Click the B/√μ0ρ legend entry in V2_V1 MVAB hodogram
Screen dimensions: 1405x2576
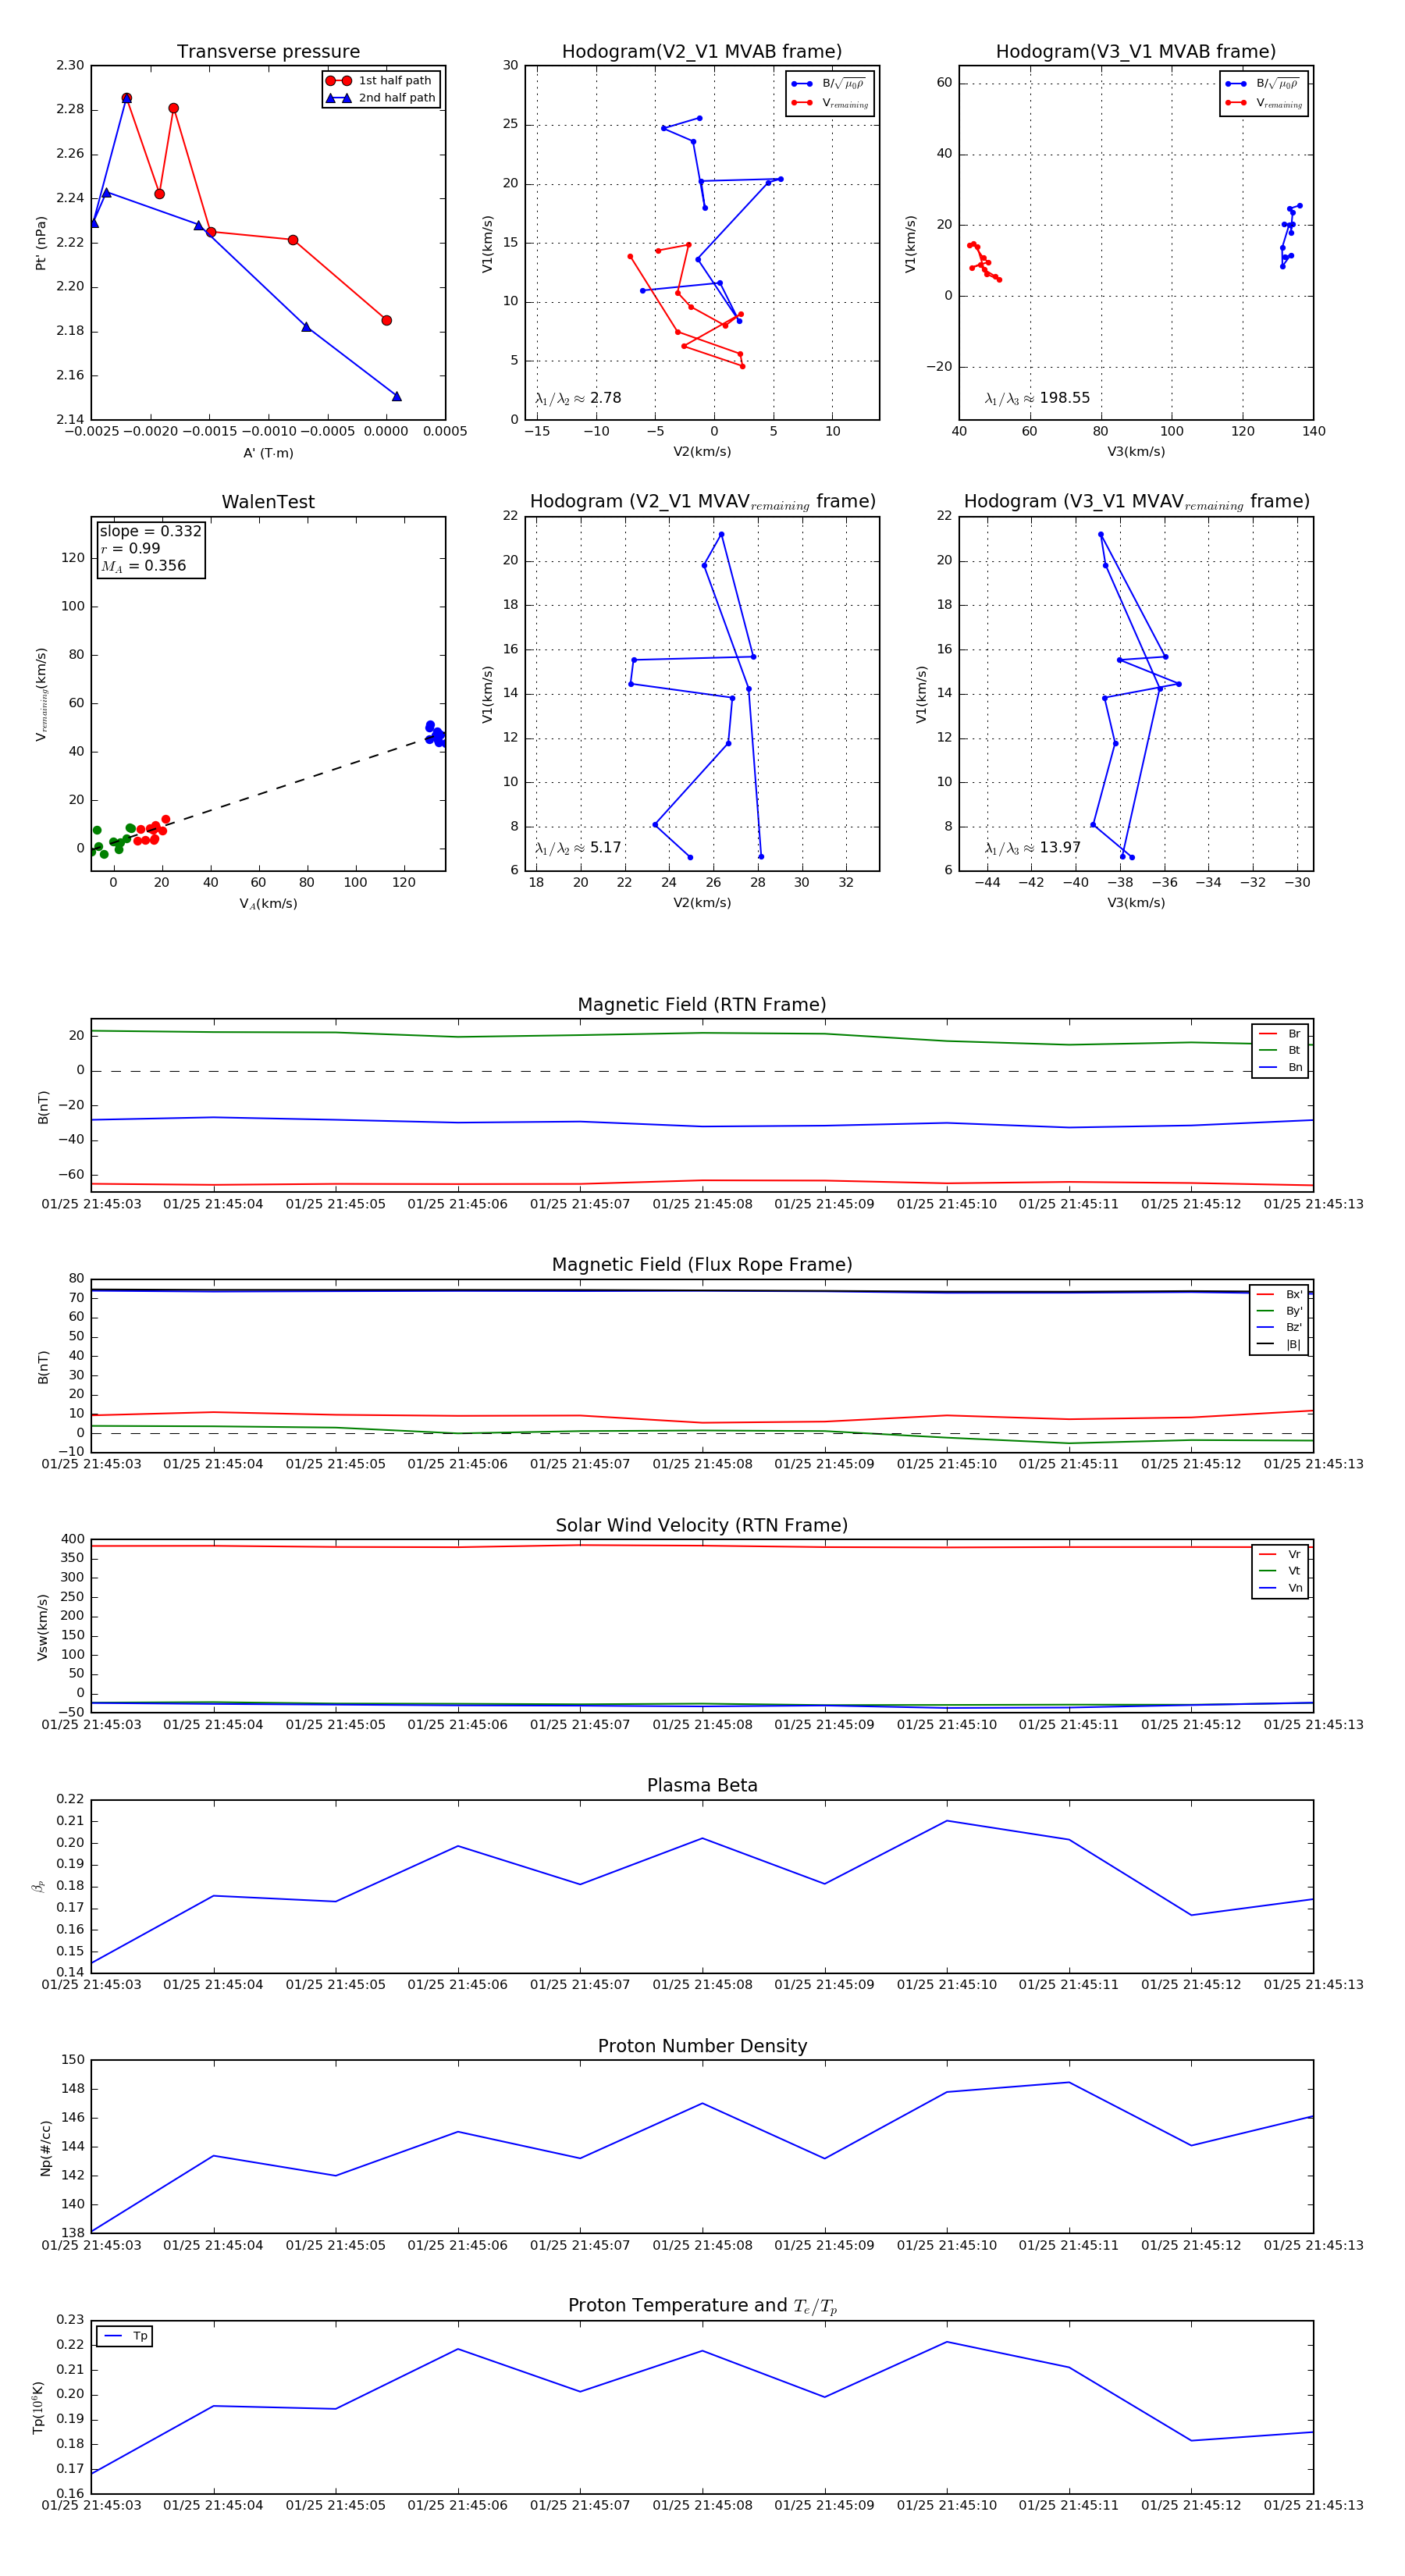829,84
